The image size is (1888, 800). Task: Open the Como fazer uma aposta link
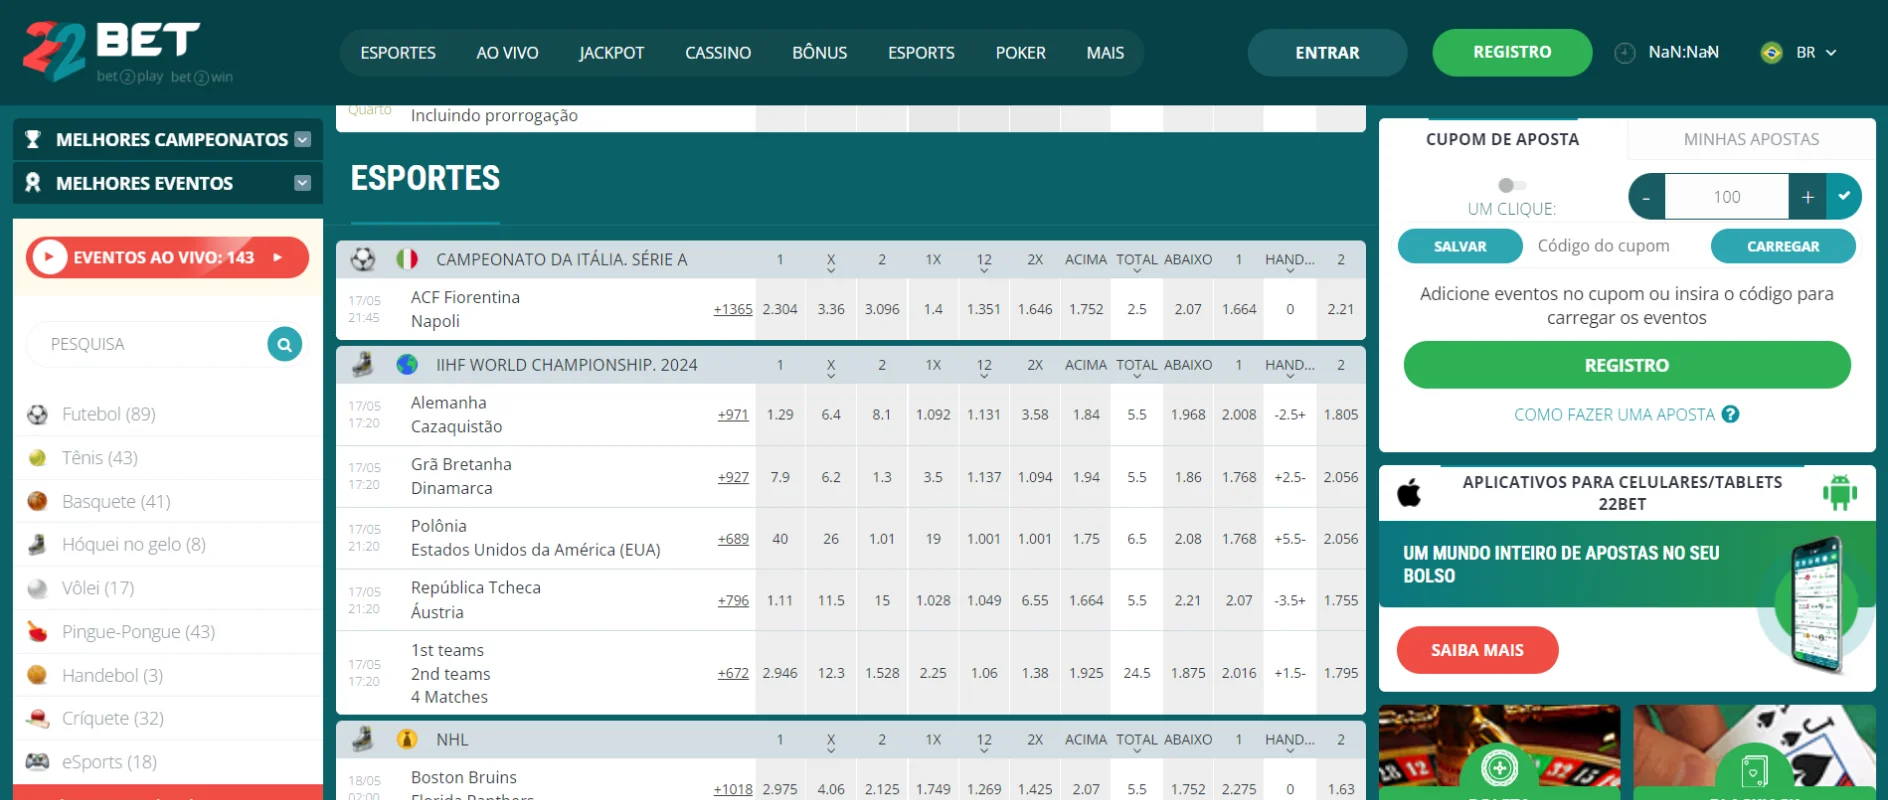coord(1614,414)
